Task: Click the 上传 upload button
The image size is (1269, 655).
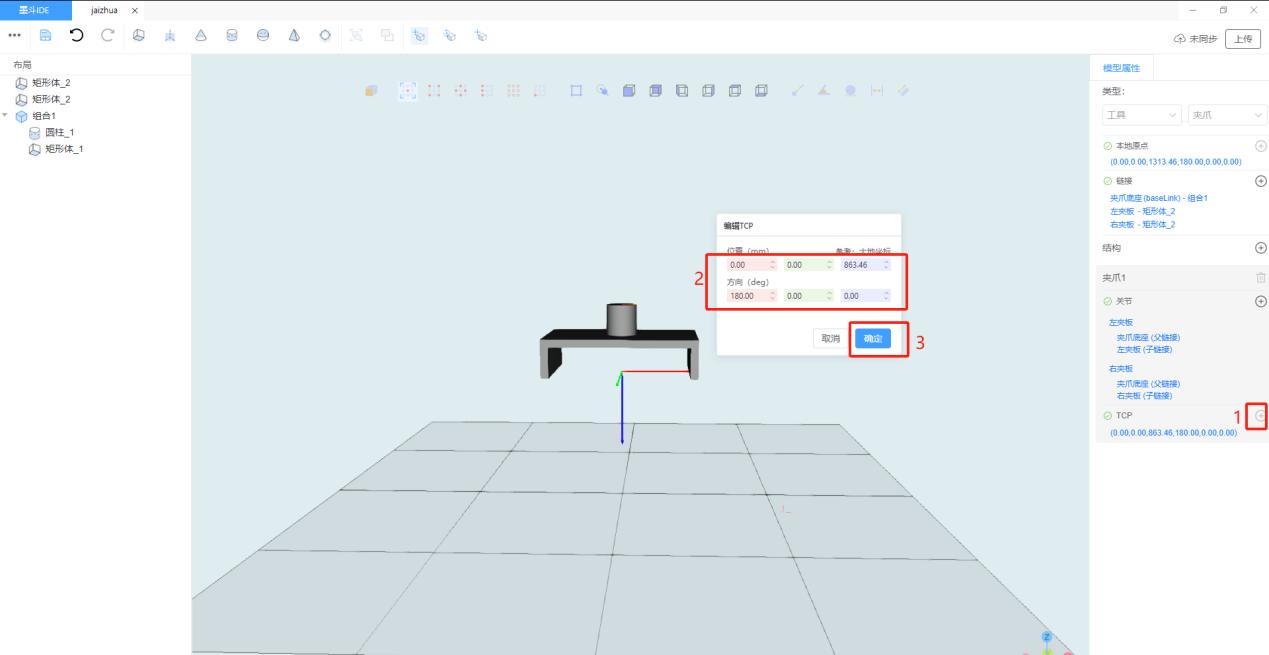Action: tap(1242, 39)
